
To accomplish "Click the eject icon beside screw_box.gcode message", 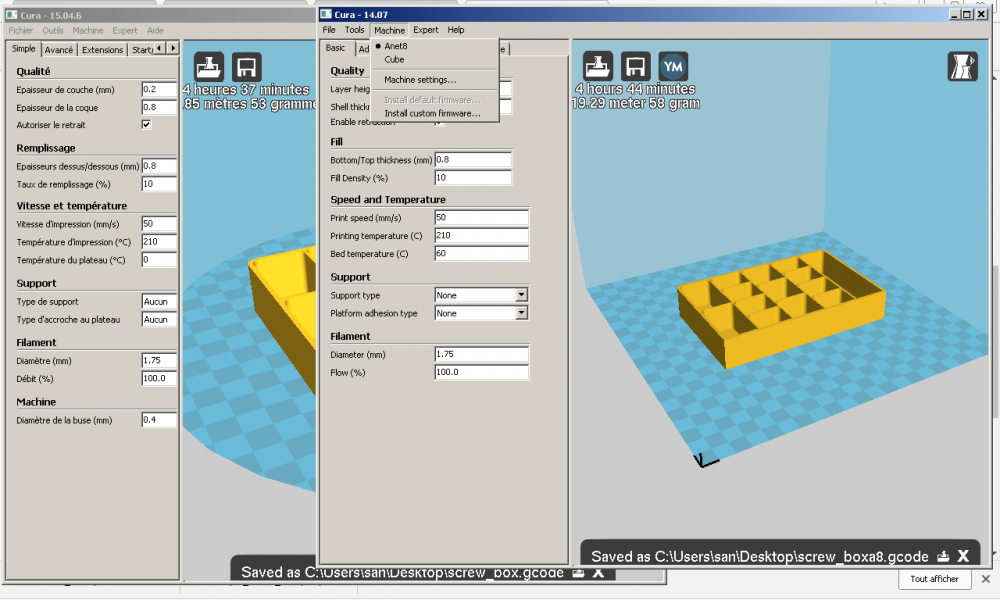I will click(578, 573).
